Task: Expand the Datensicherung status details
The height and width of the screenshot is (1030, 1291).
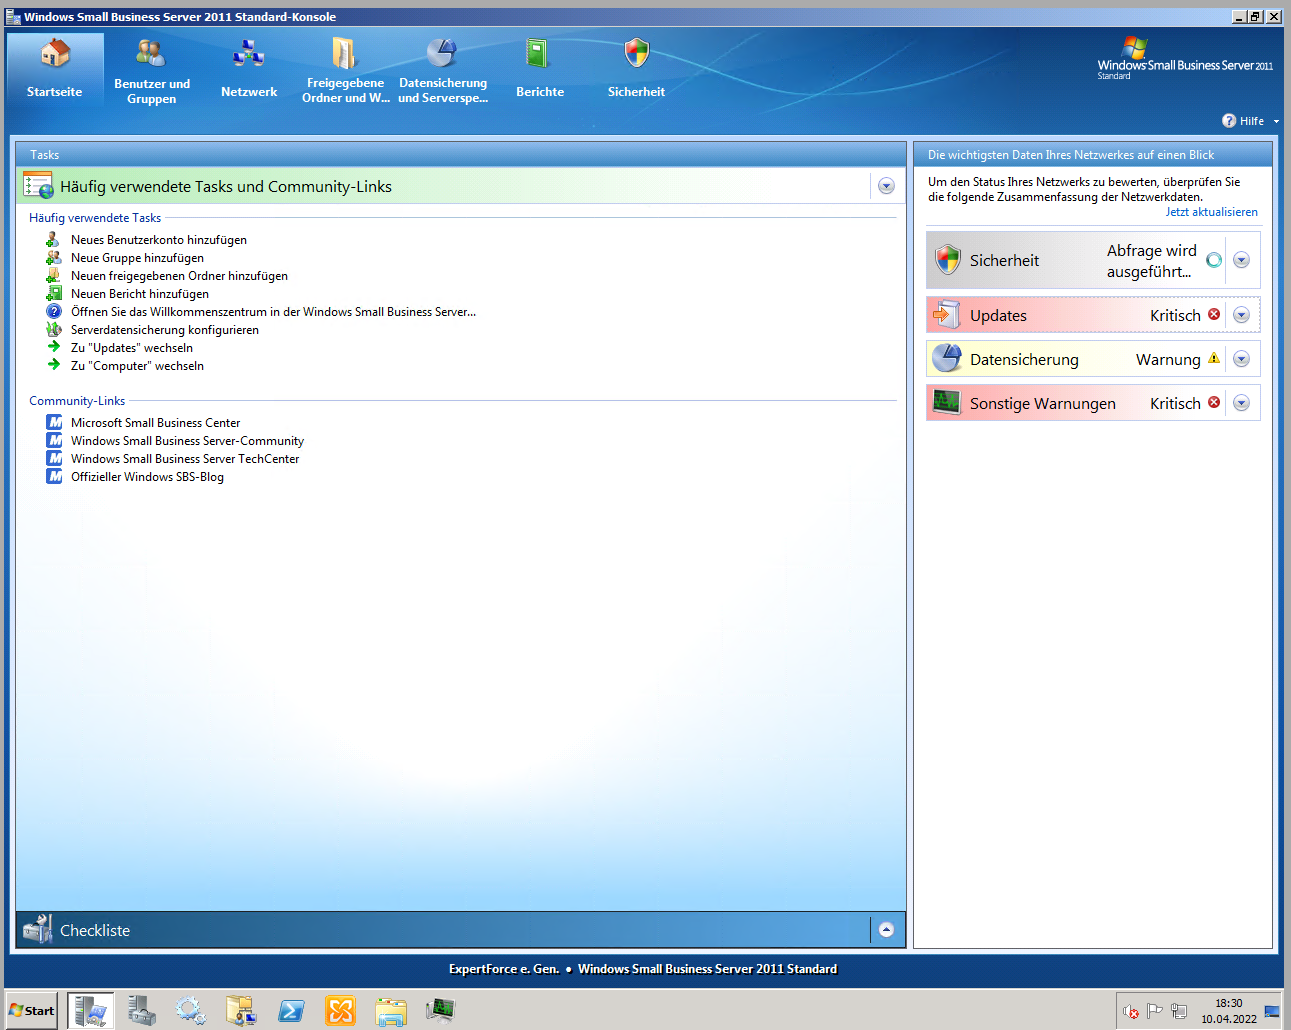Action: point(1241,359)
